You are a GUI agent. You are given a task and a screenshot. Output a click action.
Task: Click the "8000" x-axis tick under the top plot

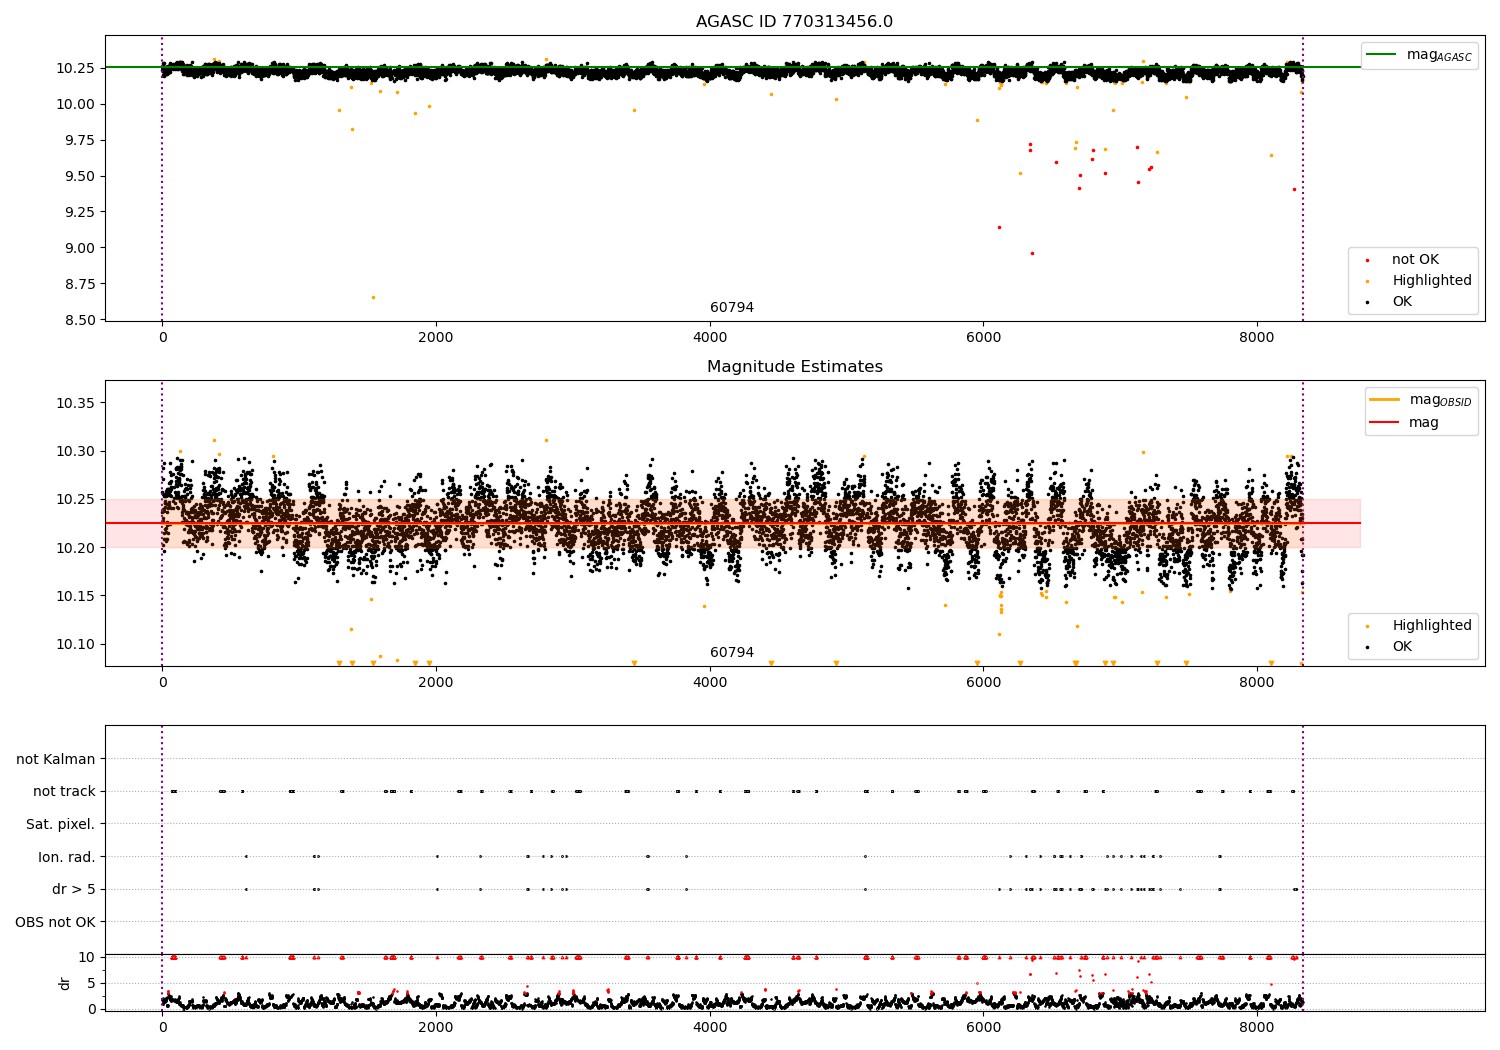1257,337
